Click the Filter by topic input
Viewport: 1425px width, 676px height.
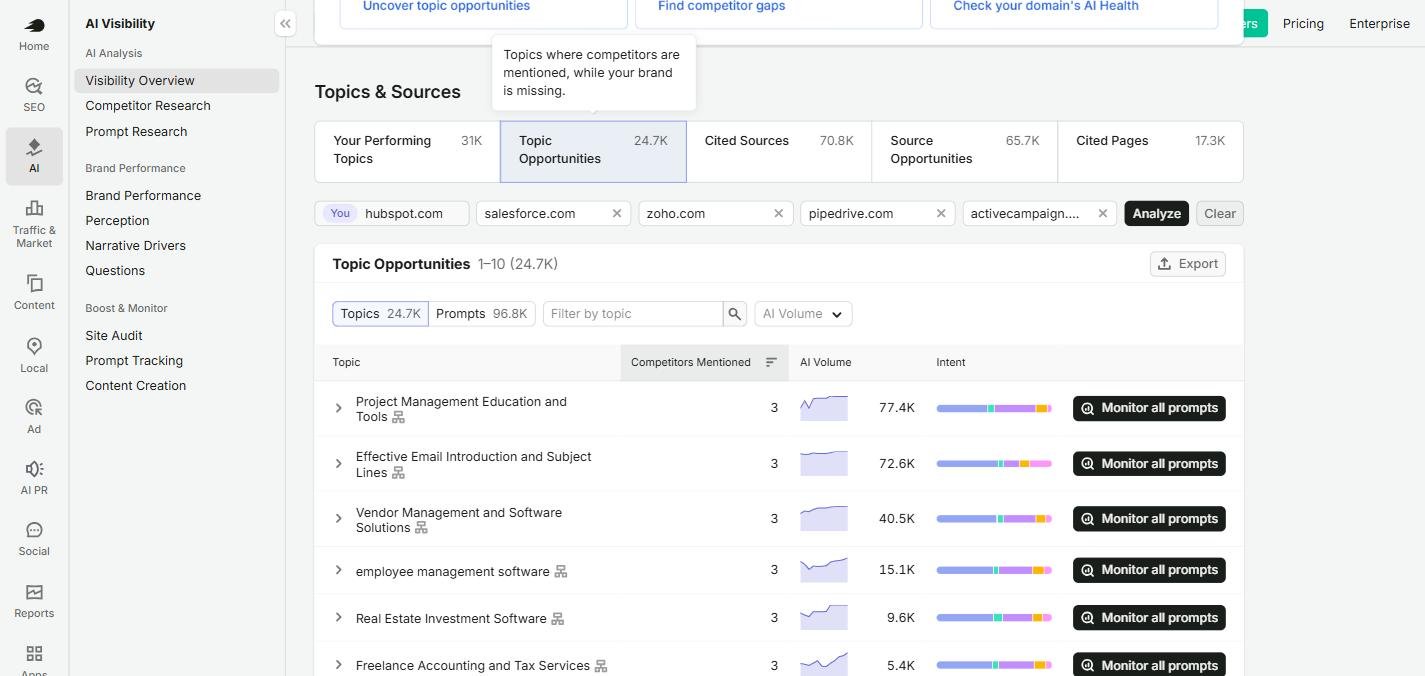pyautogui.click(x=633, y=314)
